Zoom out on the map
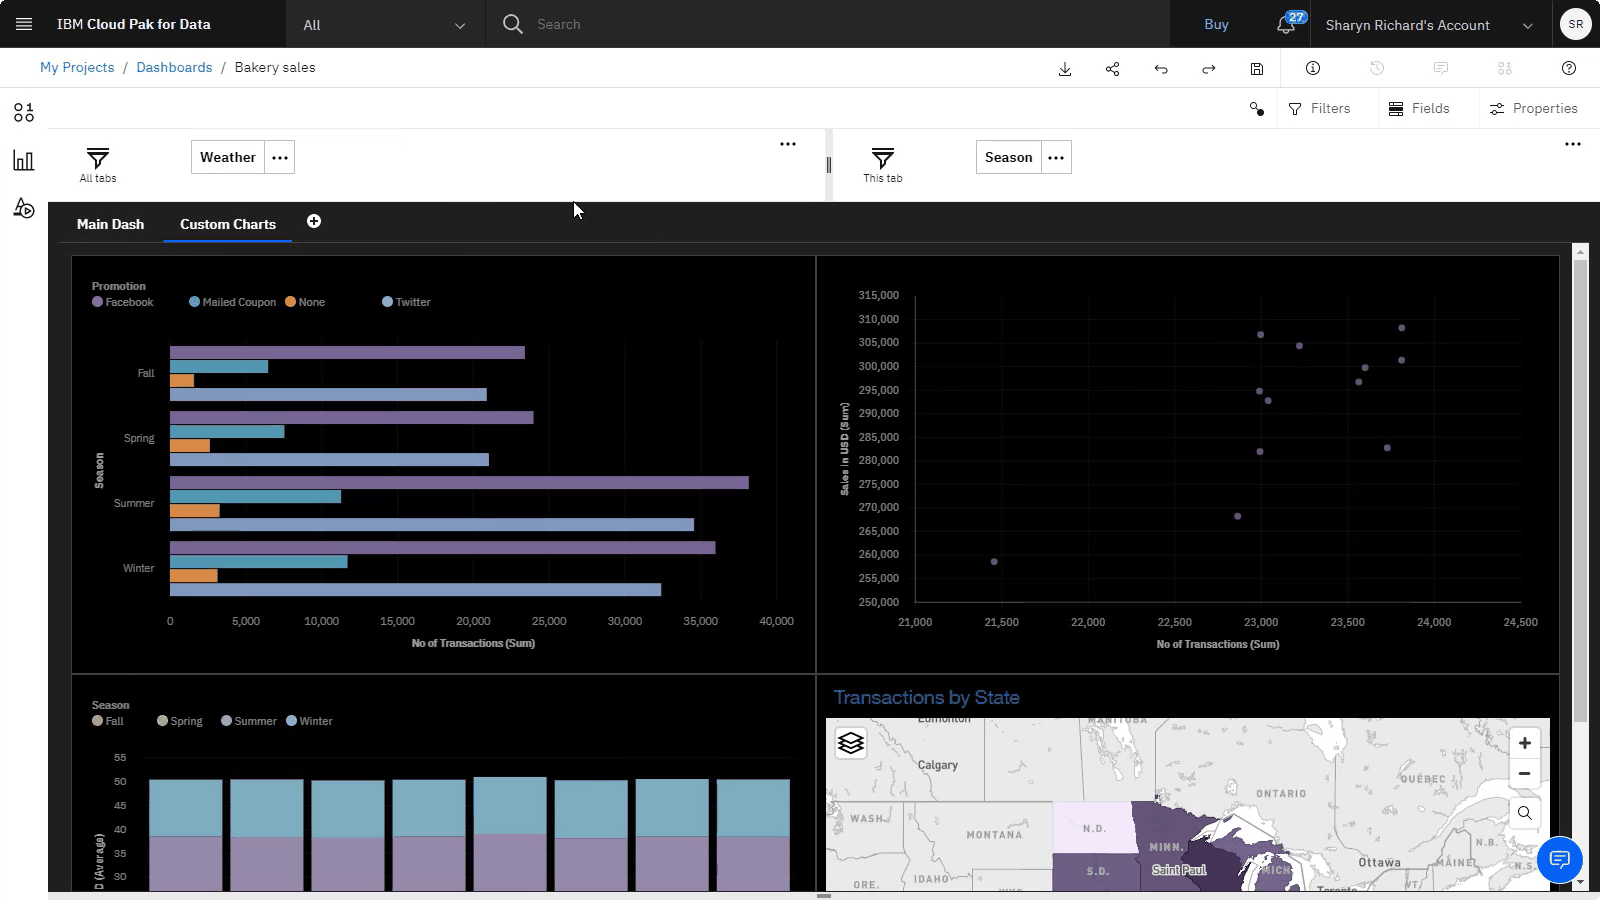Screen dimensions: 1600x900 (1525, 773)
